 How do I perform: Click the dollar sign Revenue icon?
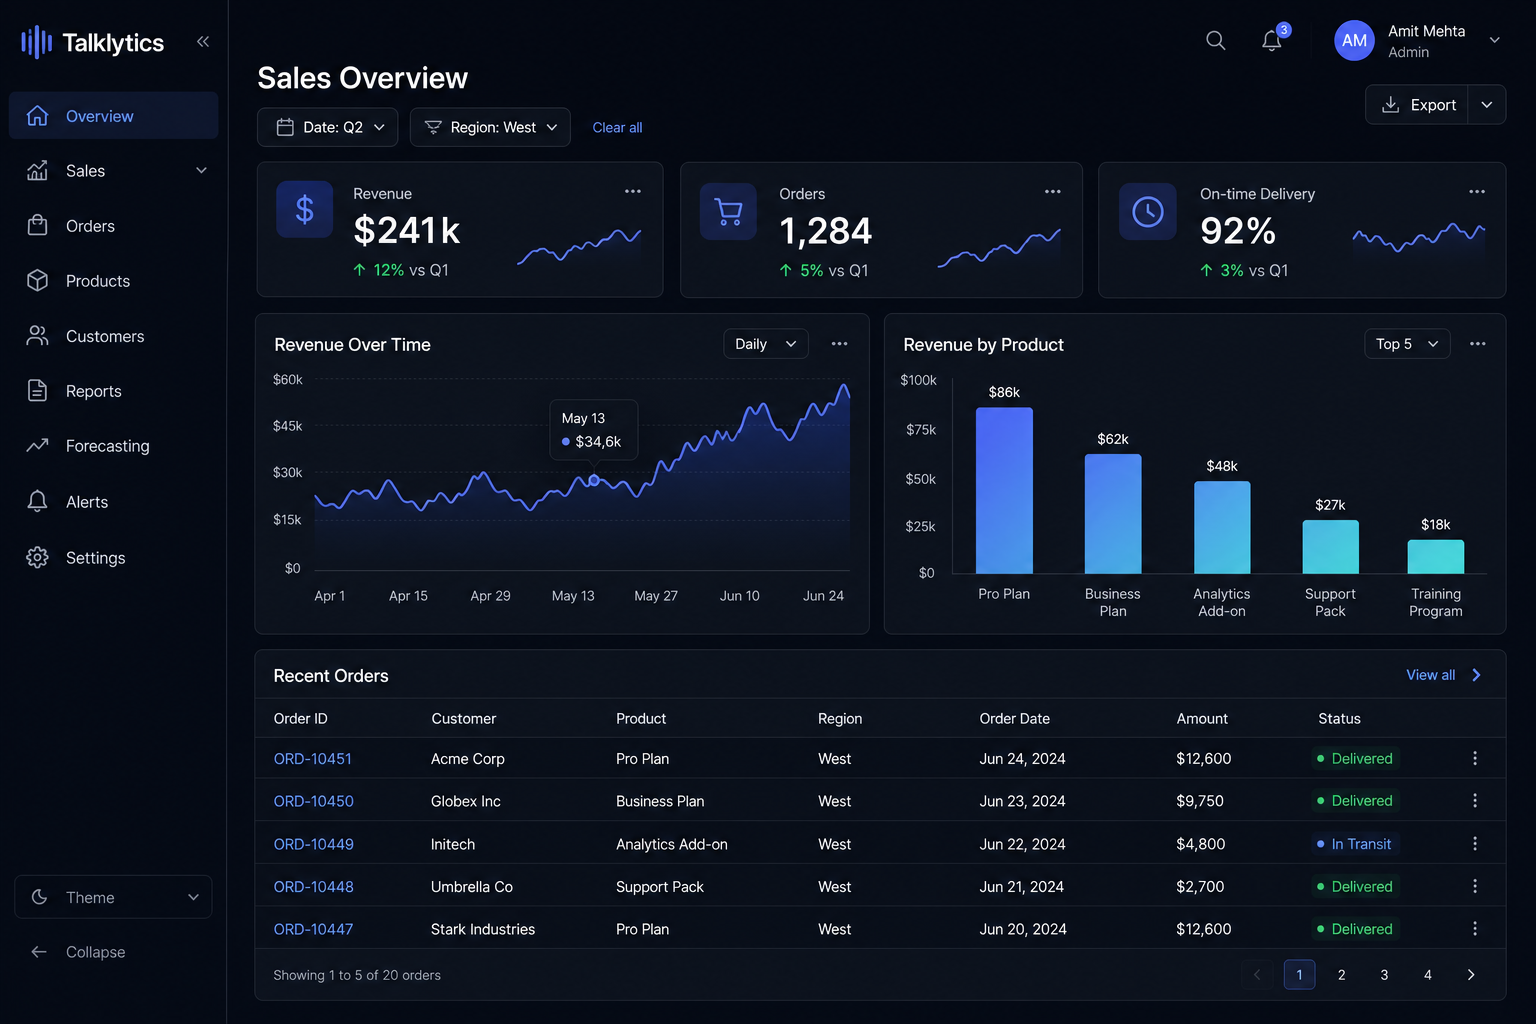[305, 210]
